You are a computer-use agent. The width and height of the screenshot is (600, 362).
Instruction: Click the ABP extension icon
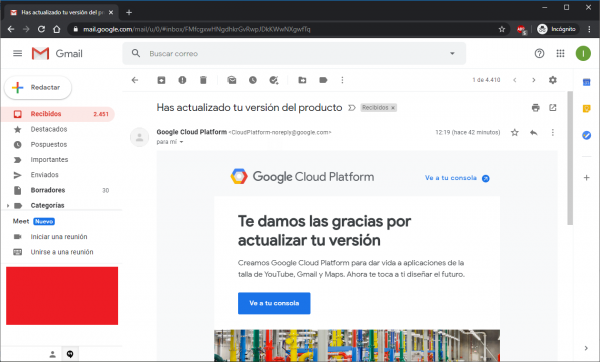coord(522,29)
